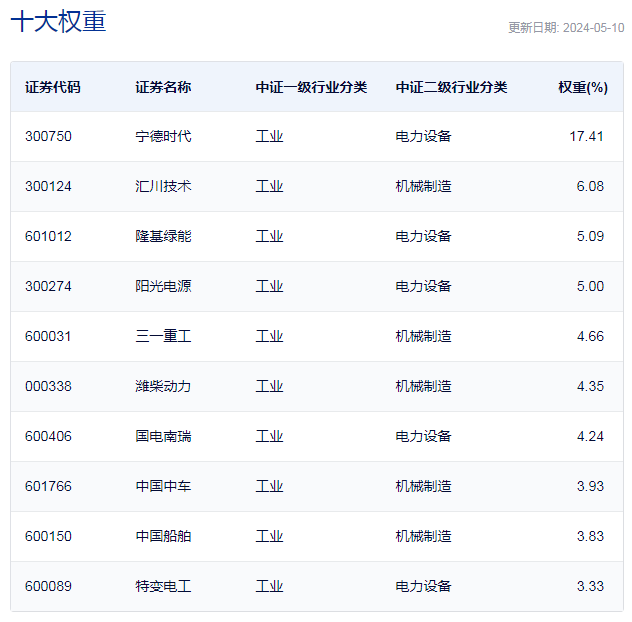632x622 pixels.
Task: Select security code 600089
Action: pyautogui.click(x=48, y=586)
